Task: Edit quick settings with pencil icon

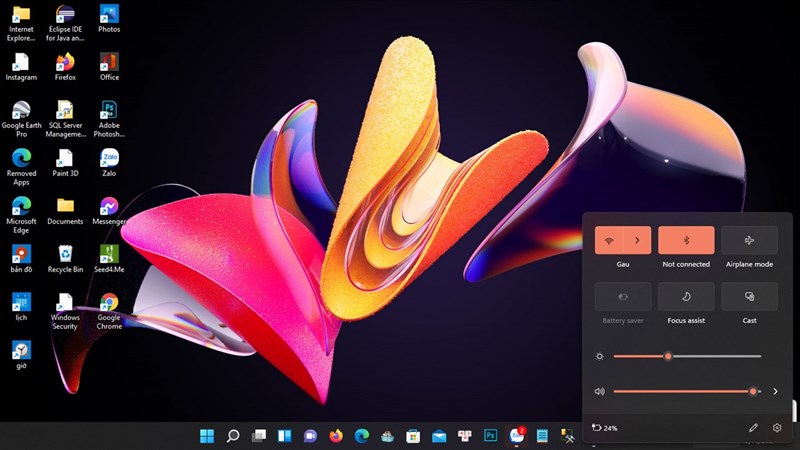Action: point(754,428)
